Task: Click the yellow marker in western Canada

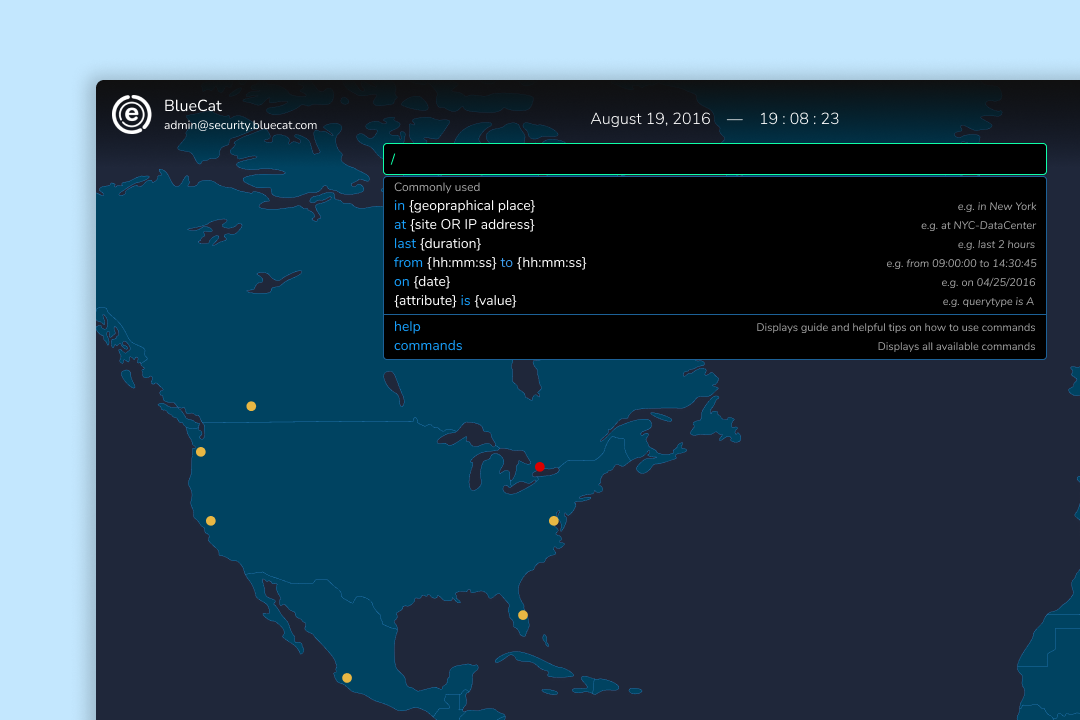Action: (x=251, y=407)
